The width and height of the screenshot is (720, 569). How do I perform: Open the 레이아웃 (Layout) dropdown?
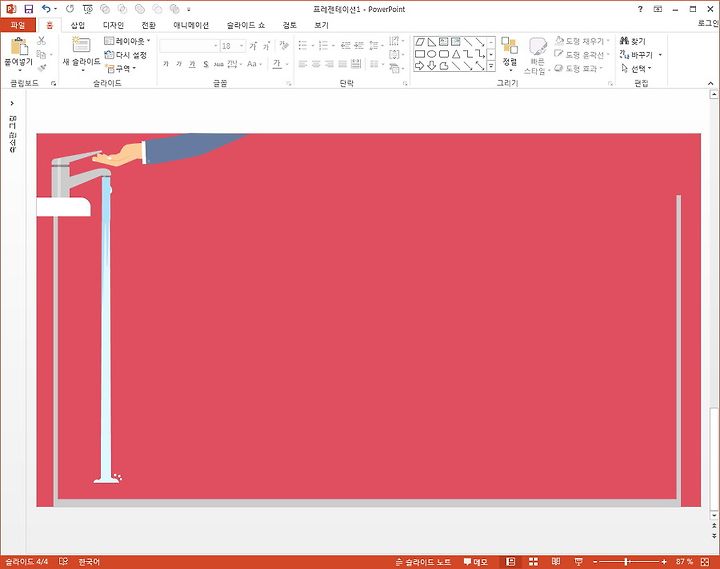tap(127, 41)
